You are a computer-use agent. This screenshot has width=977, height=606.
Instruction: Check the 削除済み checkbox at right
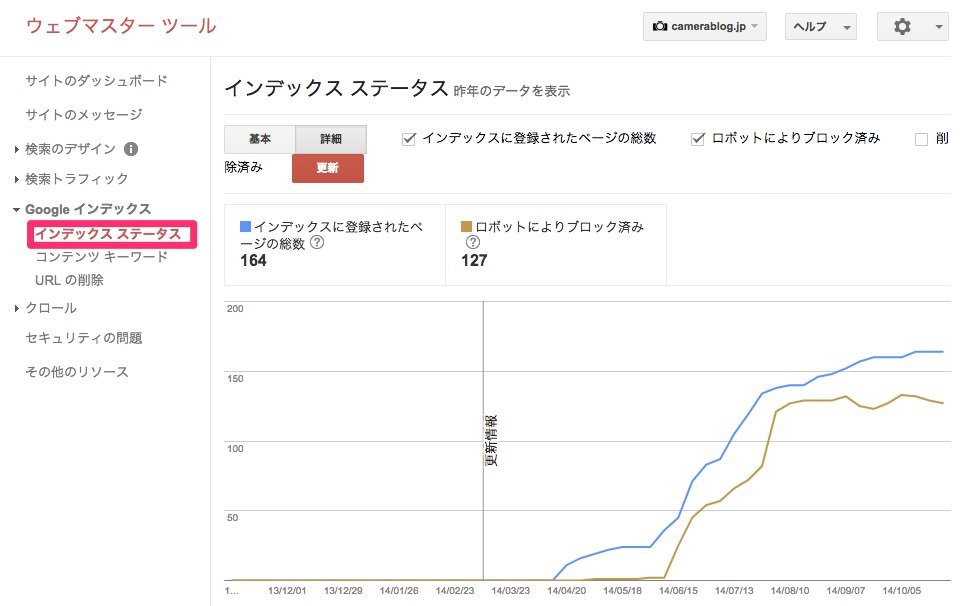[x=921, y=140]
